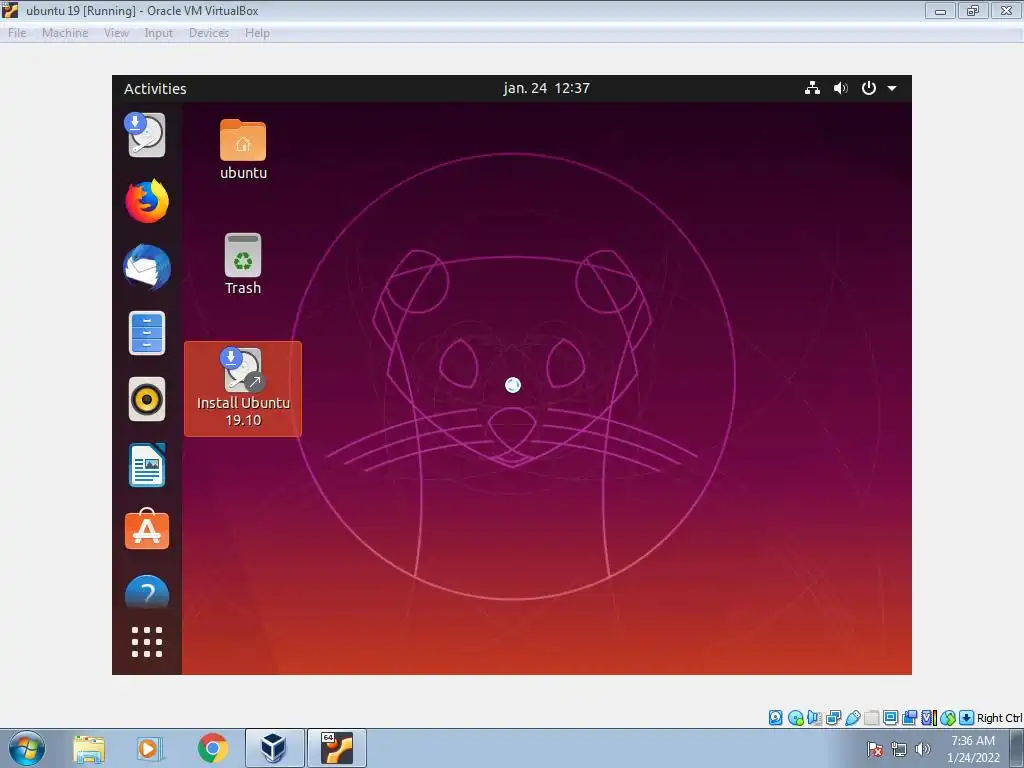
Task: Open the clock and calendar menu
Action: [x=547, y=88]
